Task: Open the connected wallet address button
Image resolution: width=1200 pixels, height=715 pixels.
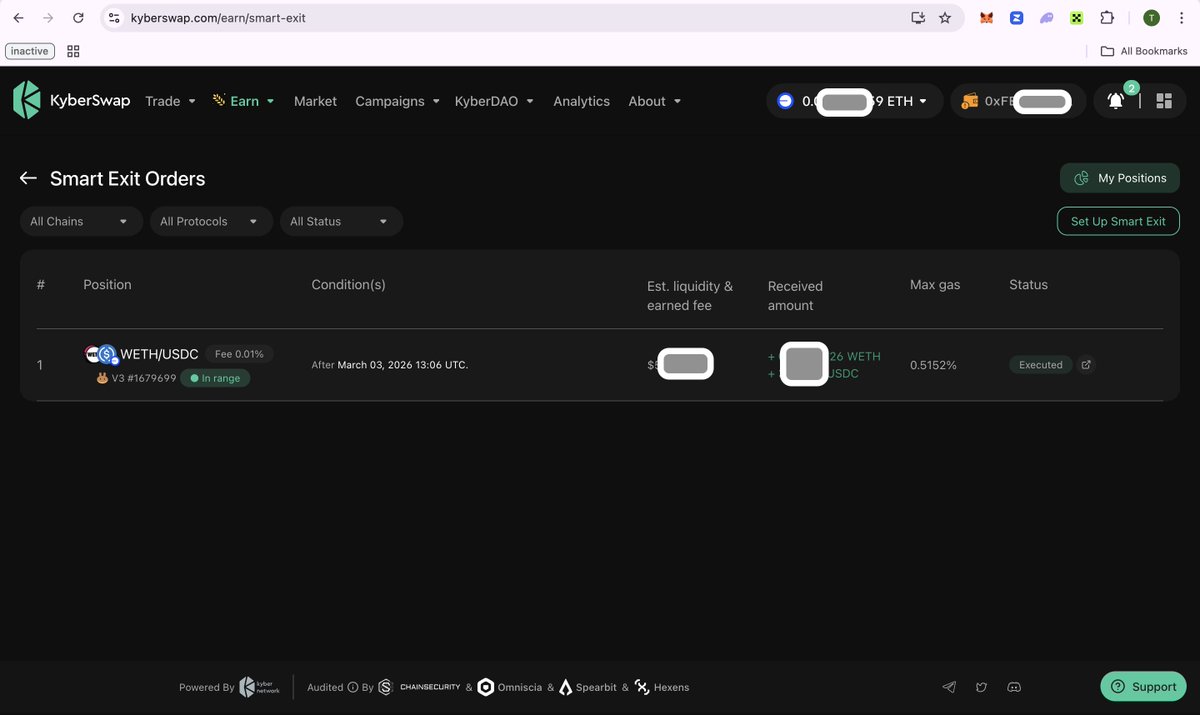Action: tap(1018, 101)
